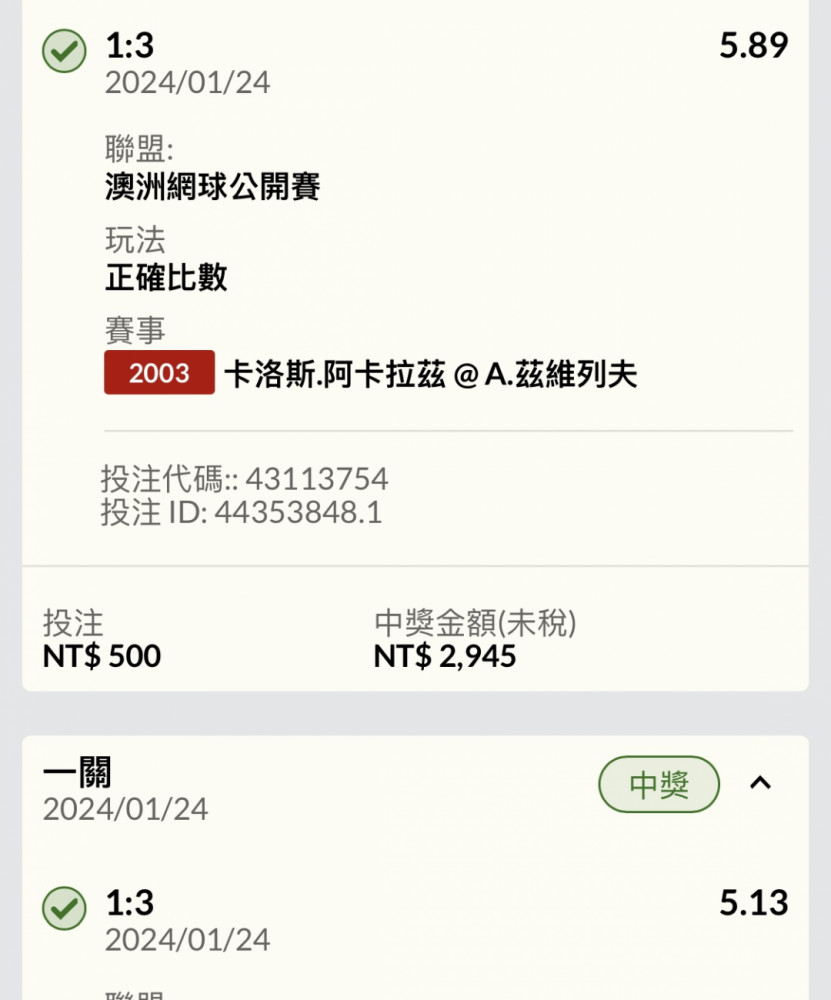Tap league name 澳洲網球公開賽

[x=212, y=187]
